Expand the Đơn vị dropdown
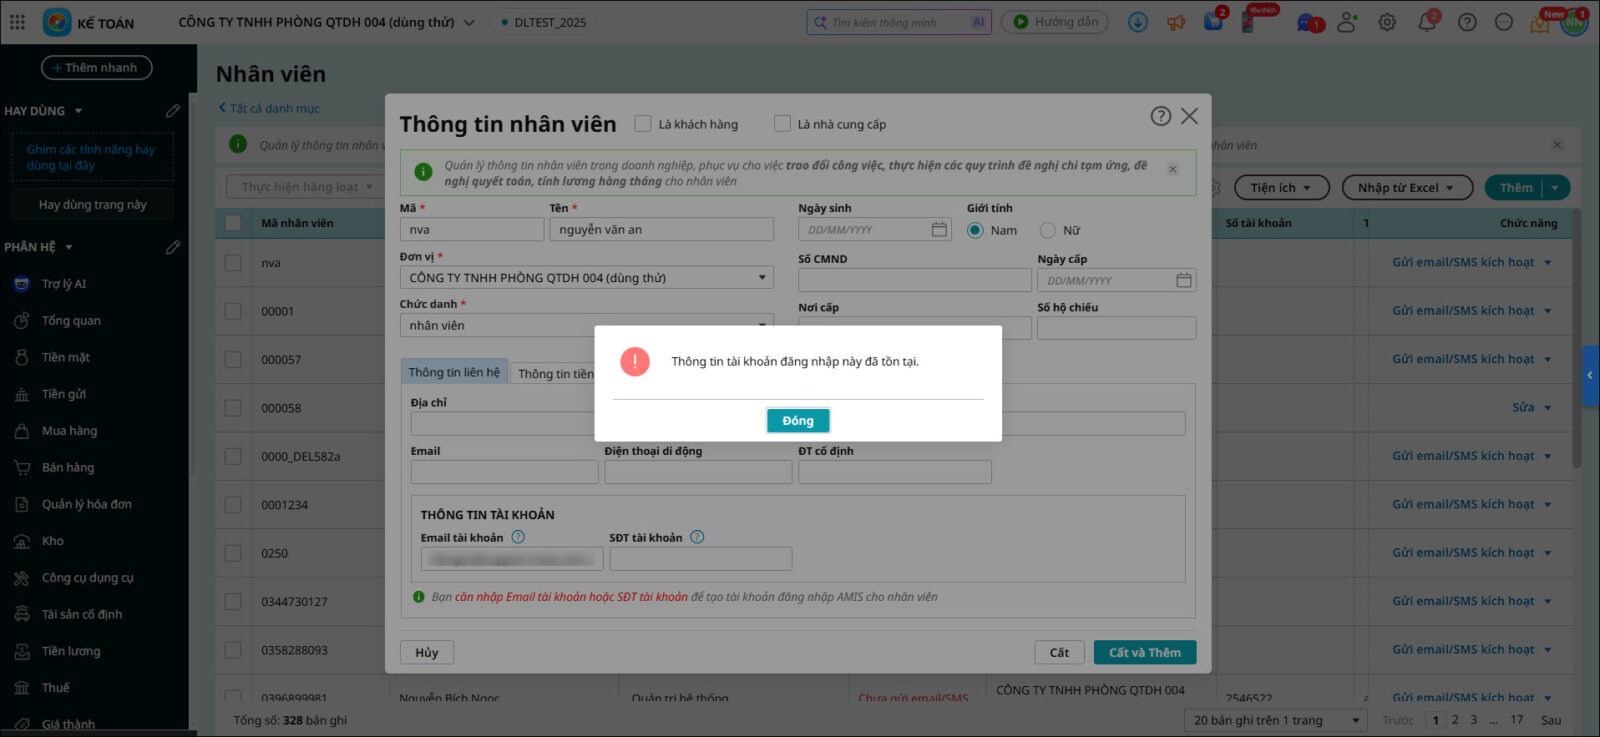 point(762,278)
